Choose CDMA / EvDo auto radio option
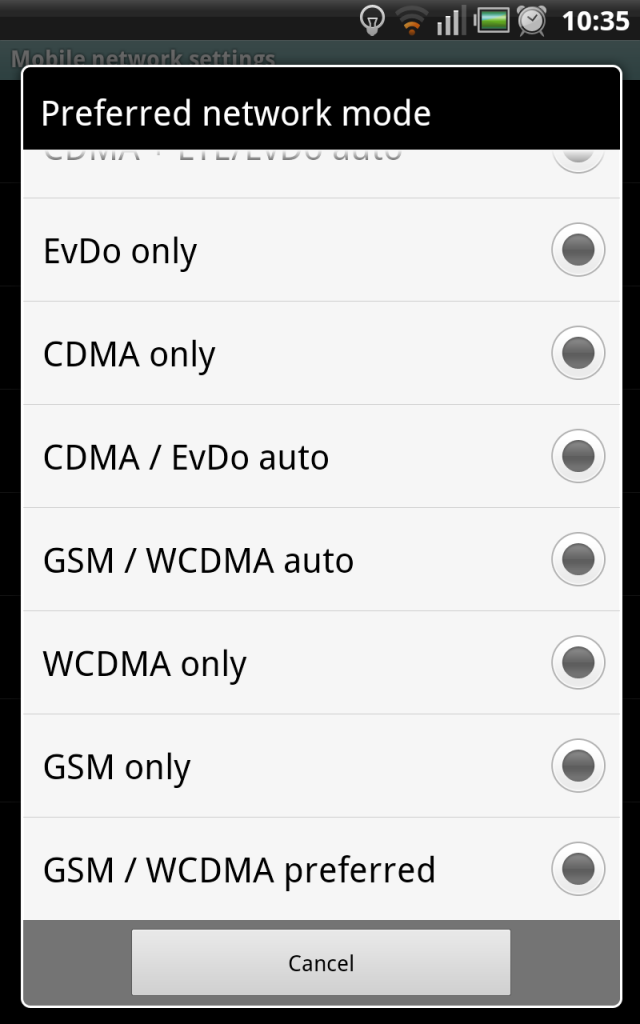The image size is (640, 1024). click(x=578, y=456)
